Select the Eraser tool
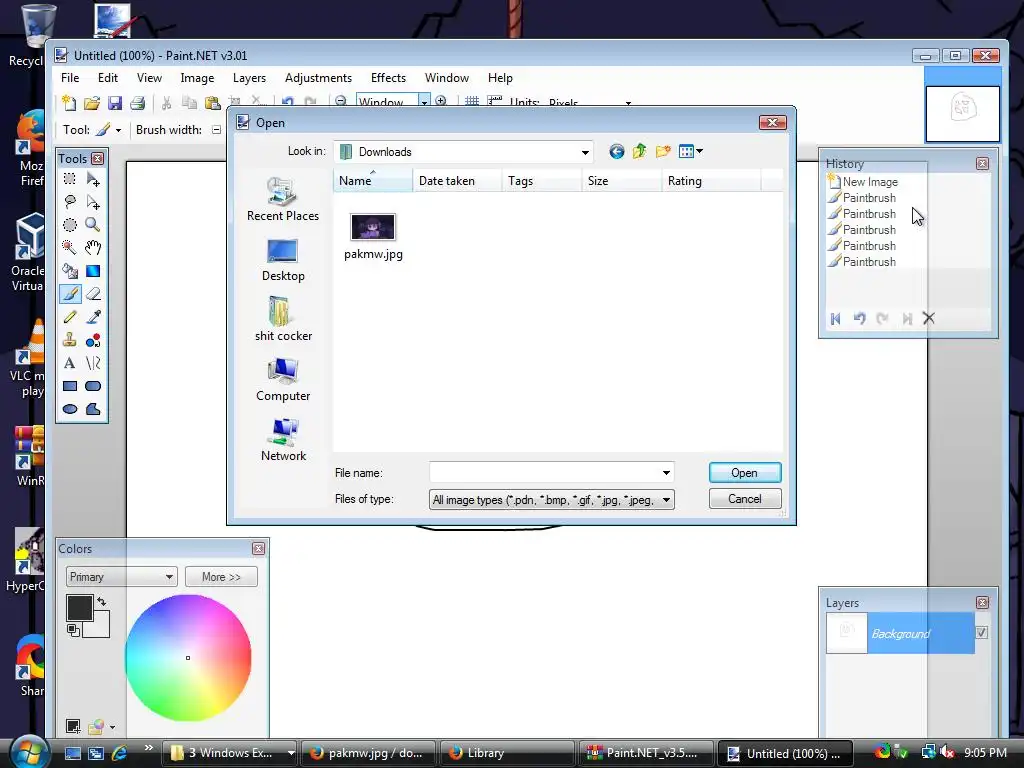Viewport: 1024px width, 768px height. click(x=93, y=294)
